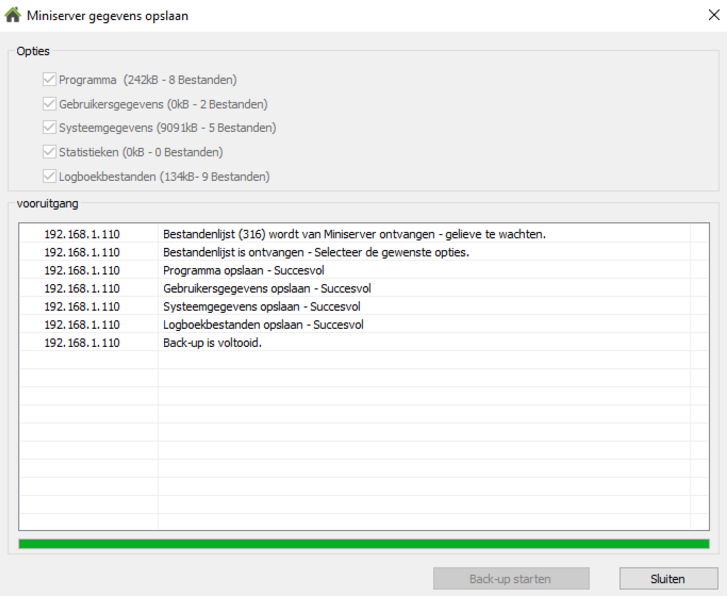728x599 pixels.
Task: Toggle the Statistieken checkbox
Action: coord(49,152)
